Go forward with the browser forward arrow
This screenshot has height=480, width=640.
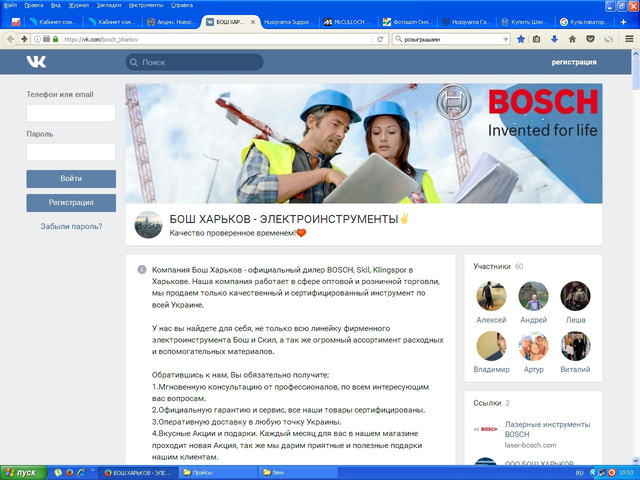[x=24, y=39]
